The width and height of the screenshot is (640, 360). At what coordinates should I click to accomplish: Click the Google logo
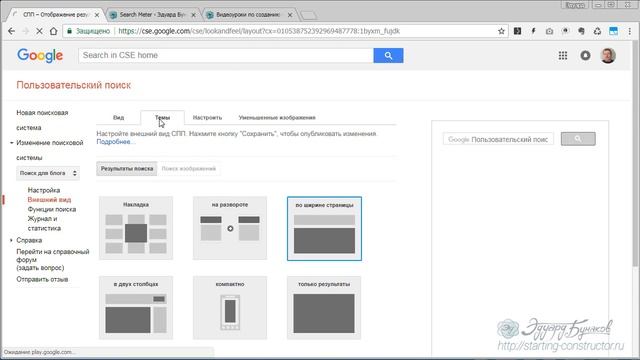point(40,56)
